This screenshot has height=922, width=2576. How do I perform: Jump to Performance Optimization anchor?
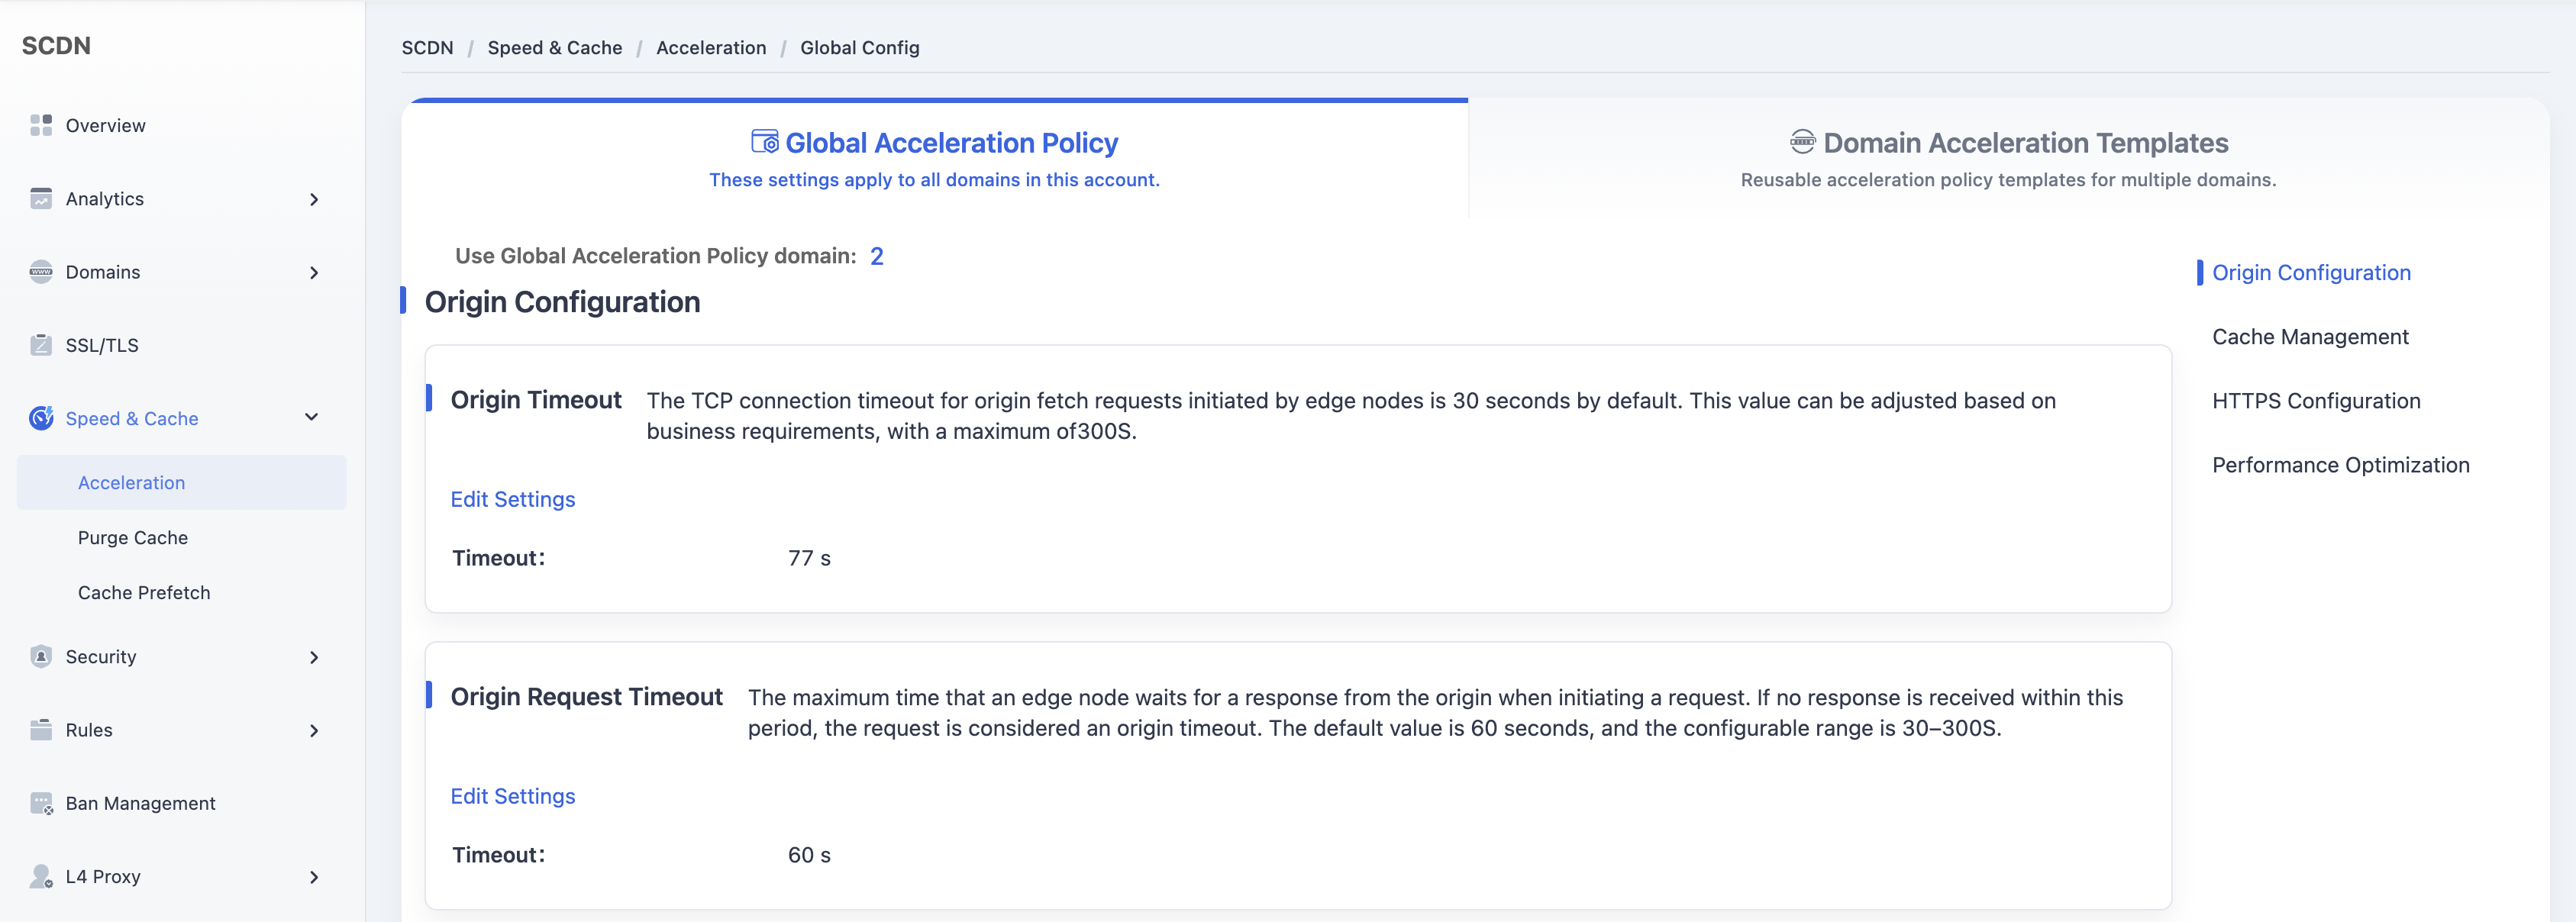[2340, 464]
